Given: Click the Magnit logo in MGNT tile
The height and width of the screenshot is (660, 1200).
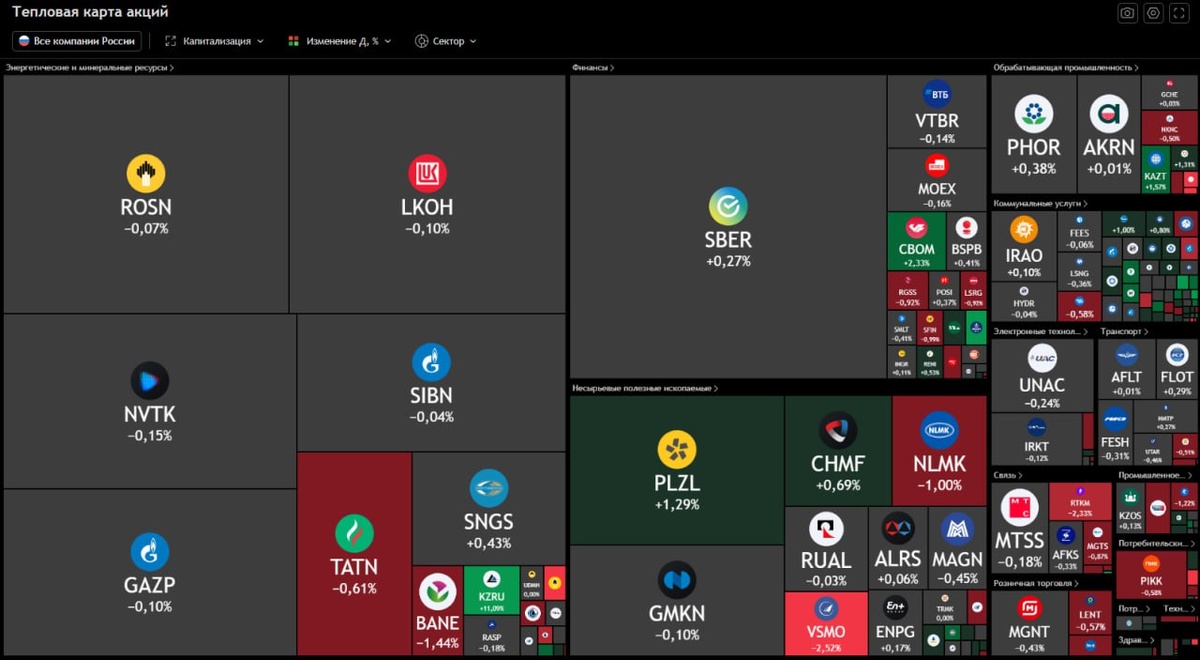Looking at the screenshot, I should pyautogui.click(x=1029, y=609).
